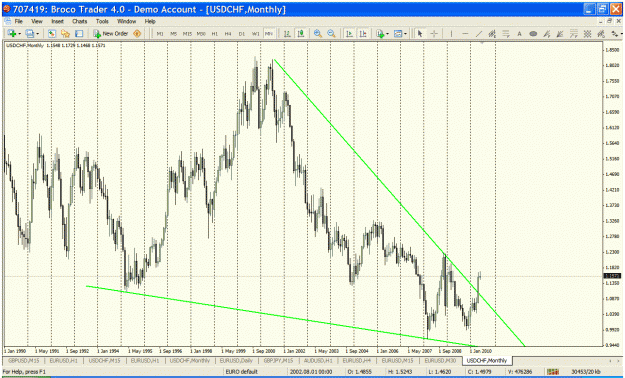Click the 30453/20 kb traffic indicator

[585, 372]
